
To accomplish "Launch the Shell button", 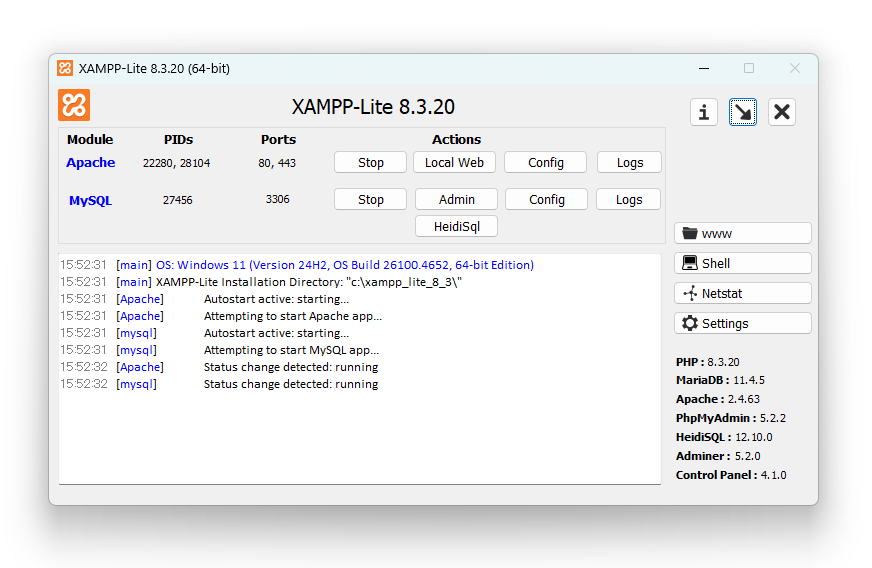I will tap(742, 263).
